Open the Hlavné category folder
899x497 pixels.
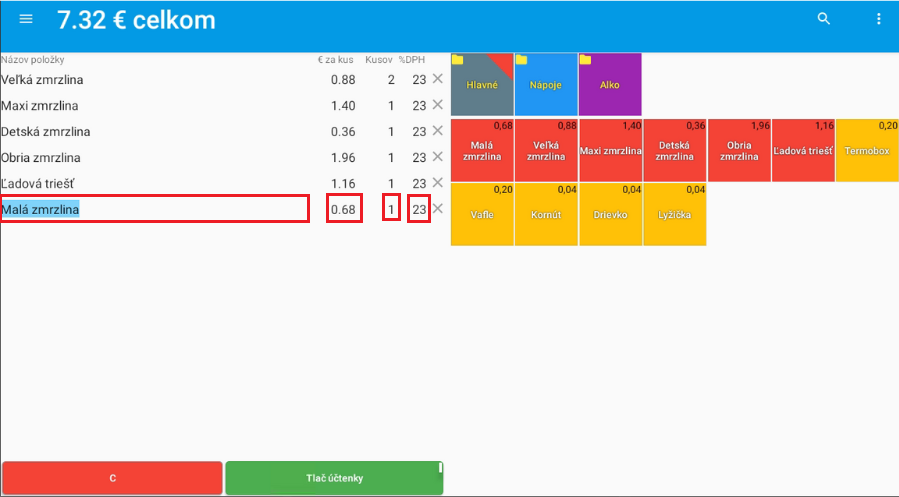point(482,85)
